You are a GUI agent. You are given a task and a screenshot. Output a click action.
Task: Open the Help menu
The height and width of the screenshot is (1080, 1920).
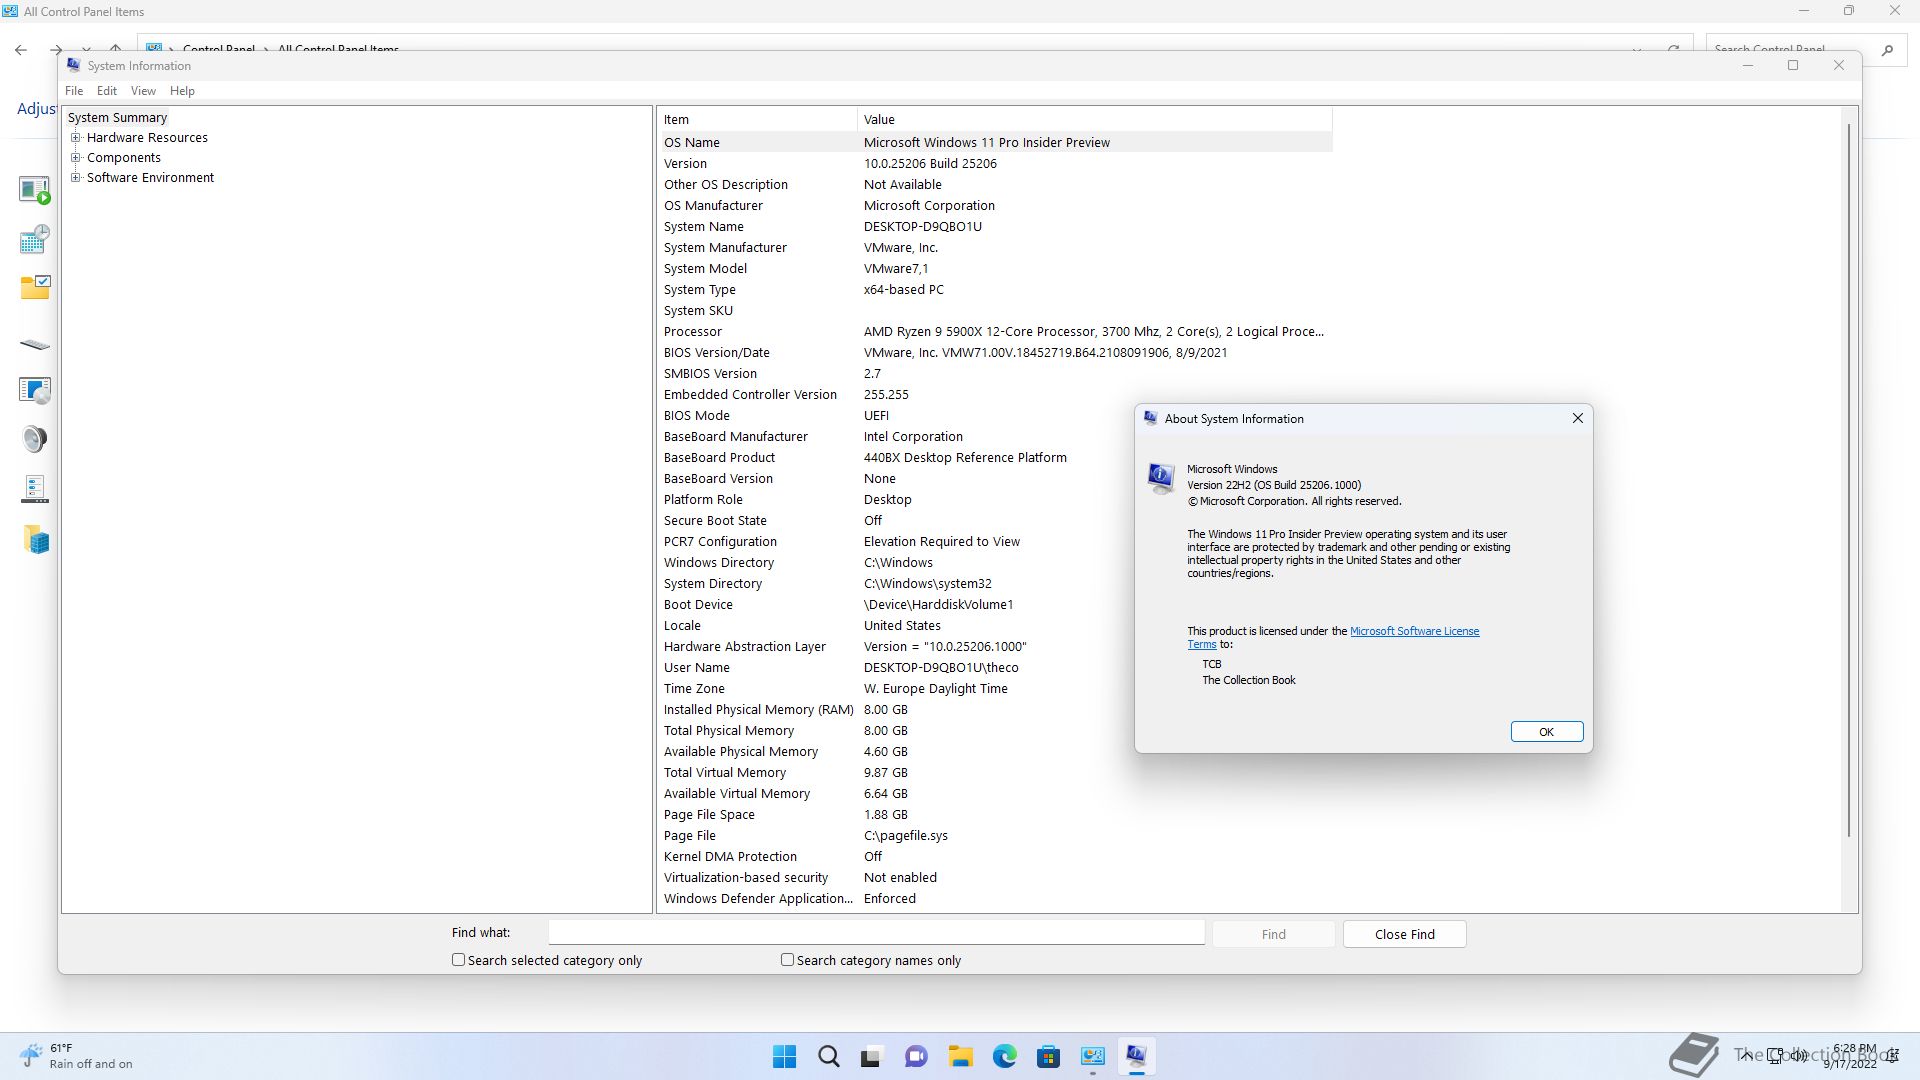(x=182, y=91)
